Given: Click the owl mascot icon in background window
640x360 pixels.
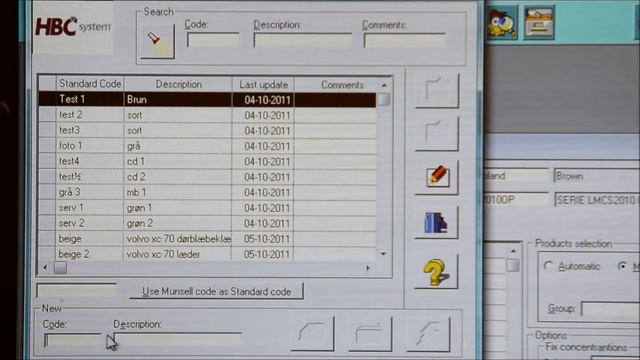Looking at the screenshot, I should point(502,23).
